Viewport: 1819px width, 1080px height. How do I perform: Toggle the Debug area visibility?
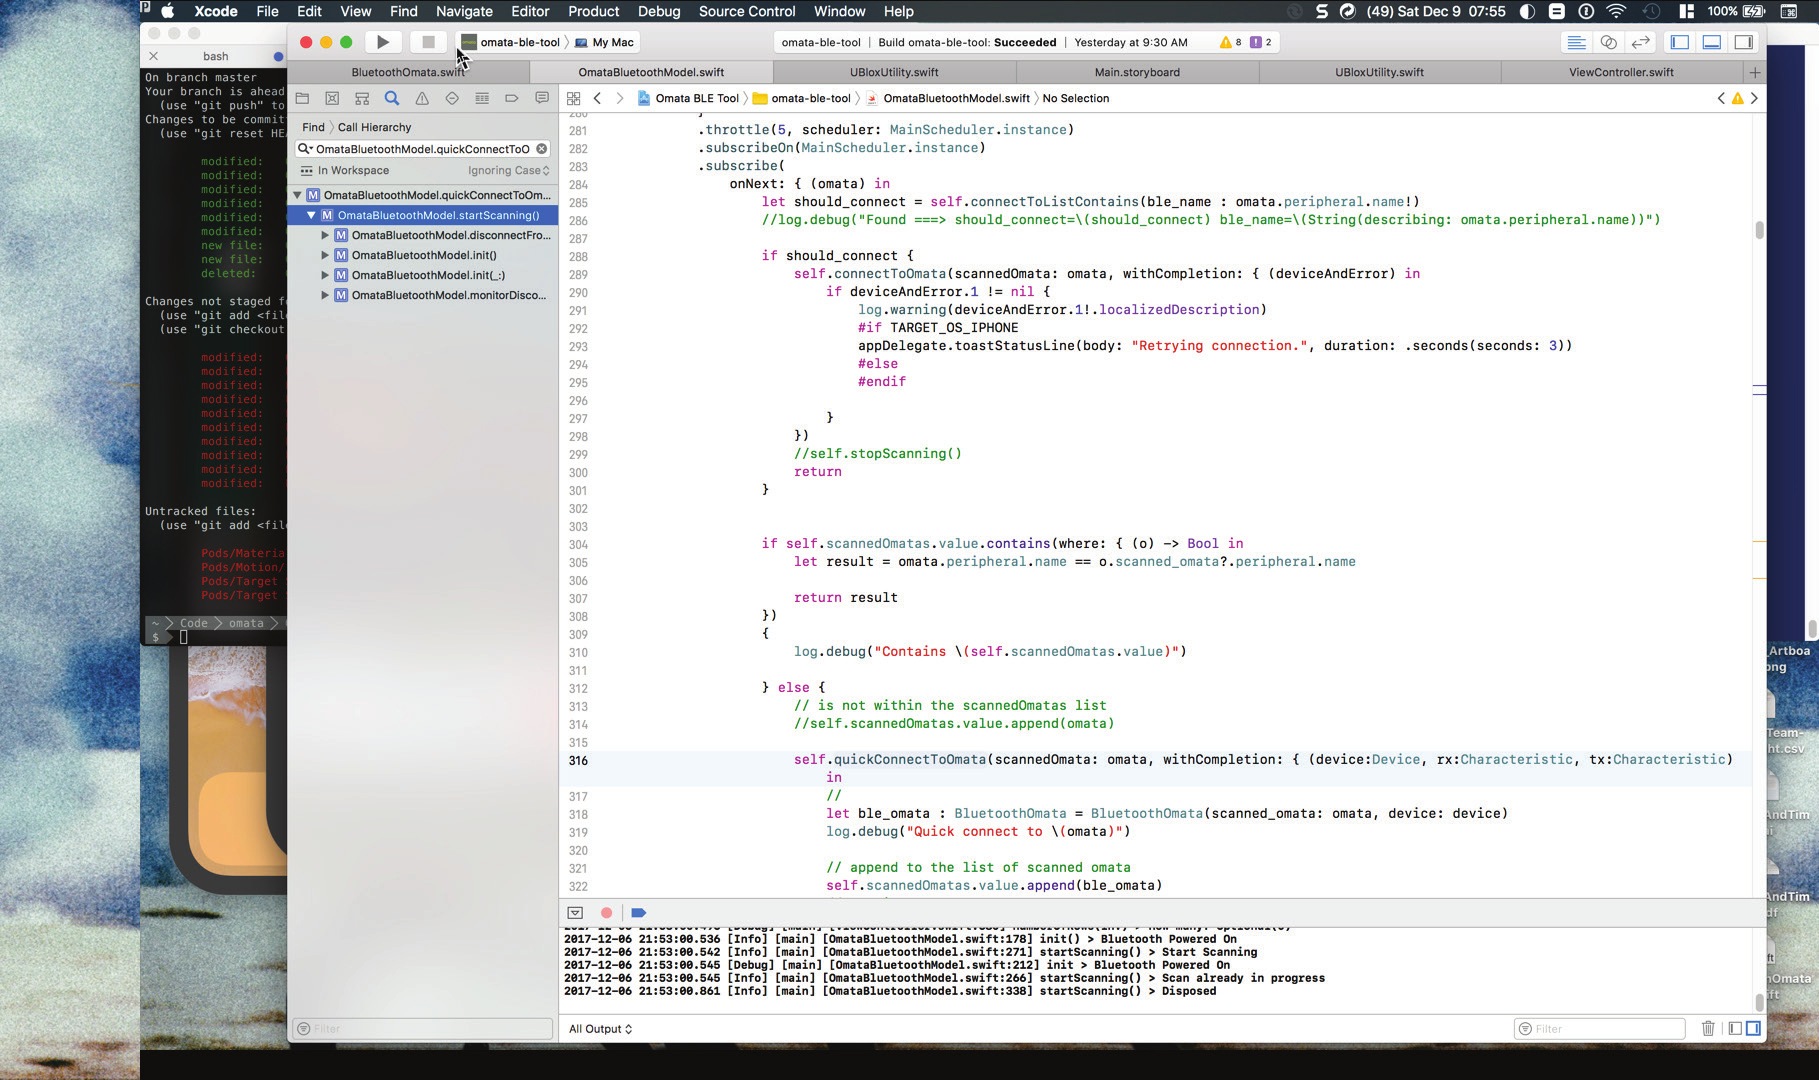(x=1712, y=42)
